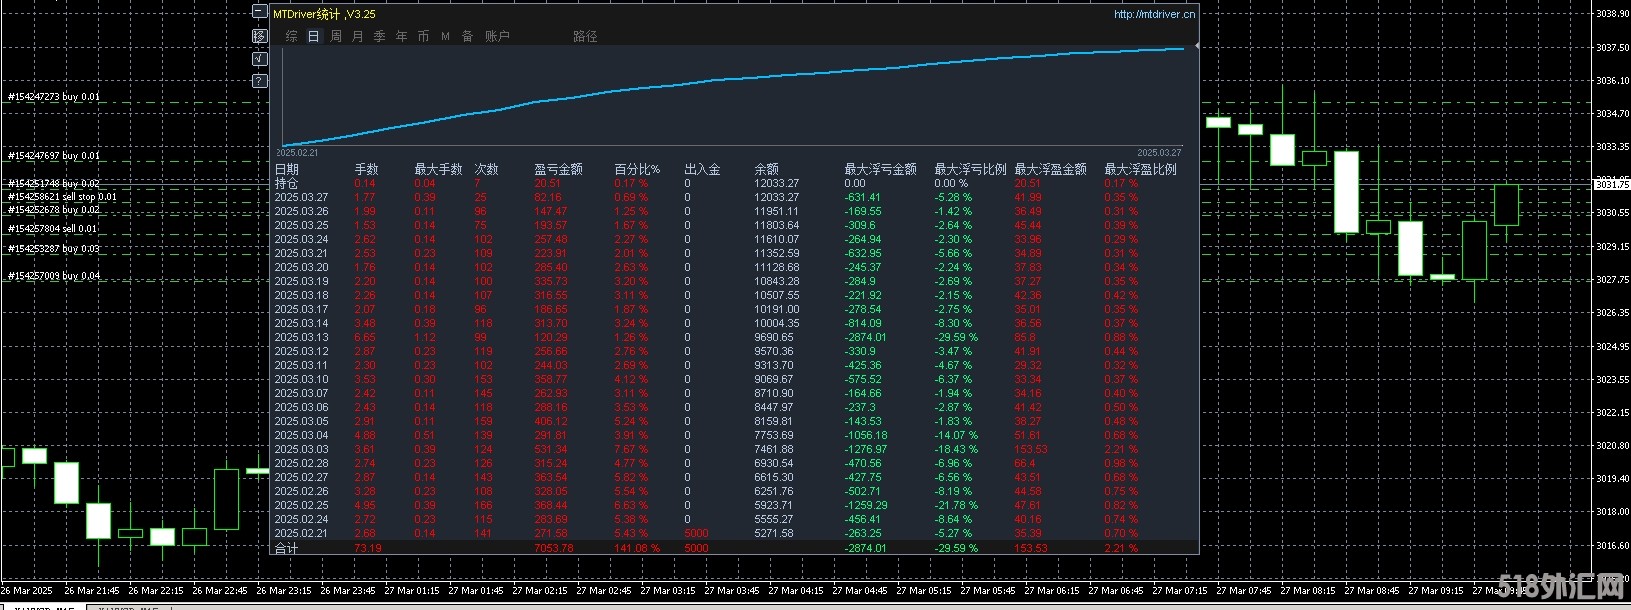Click the 日期 column header
1631x610 pixels.
coord(287,169)
